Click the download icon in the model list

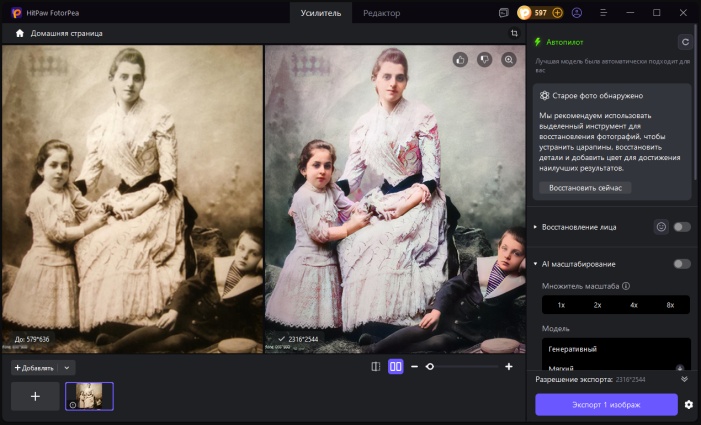coord(680,368)
